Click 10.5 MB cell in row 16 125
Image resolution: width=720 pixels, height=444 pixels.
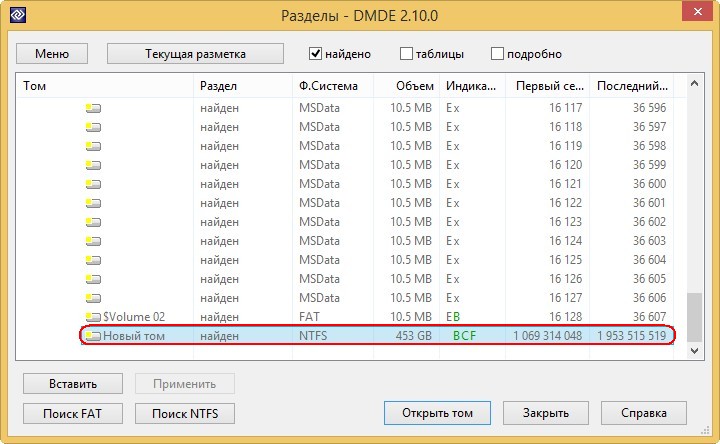(x=411, y=260)
